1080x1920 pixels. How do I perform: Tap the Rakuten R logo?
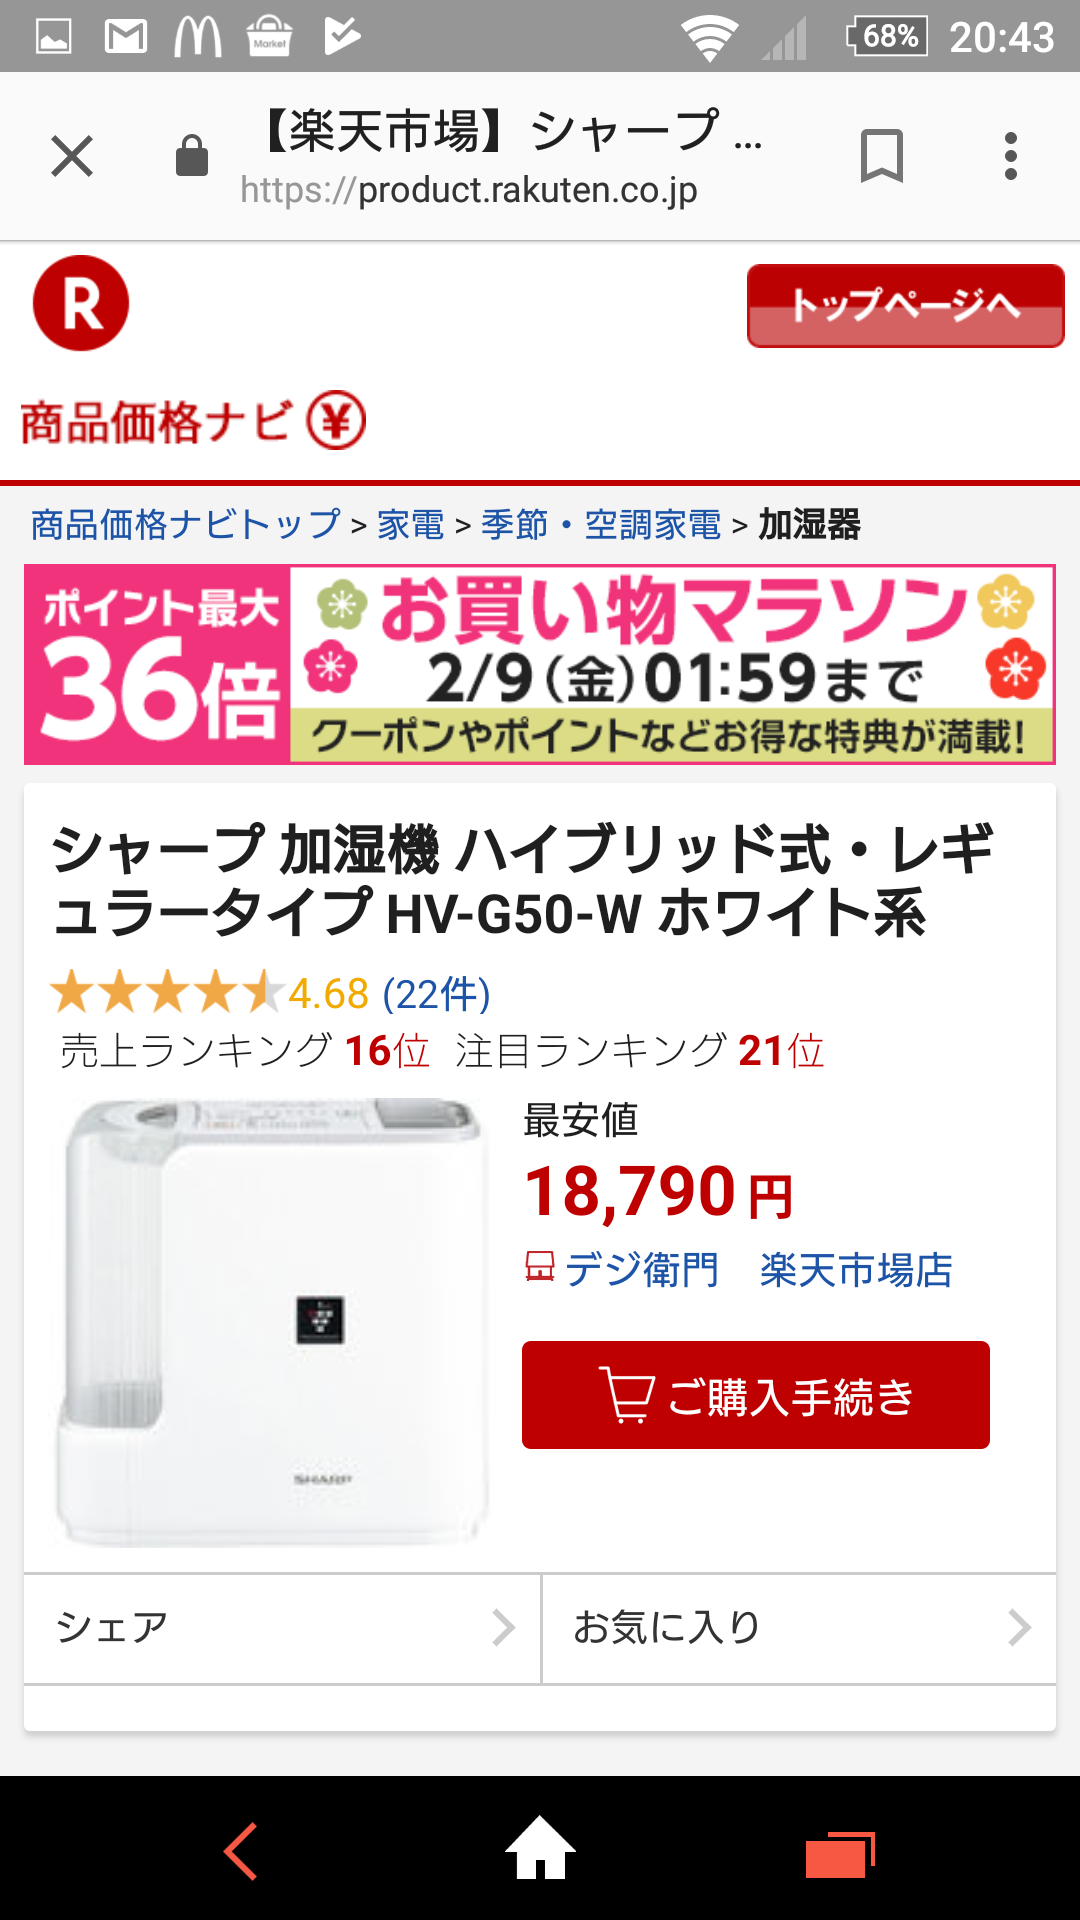coord(81,303)
